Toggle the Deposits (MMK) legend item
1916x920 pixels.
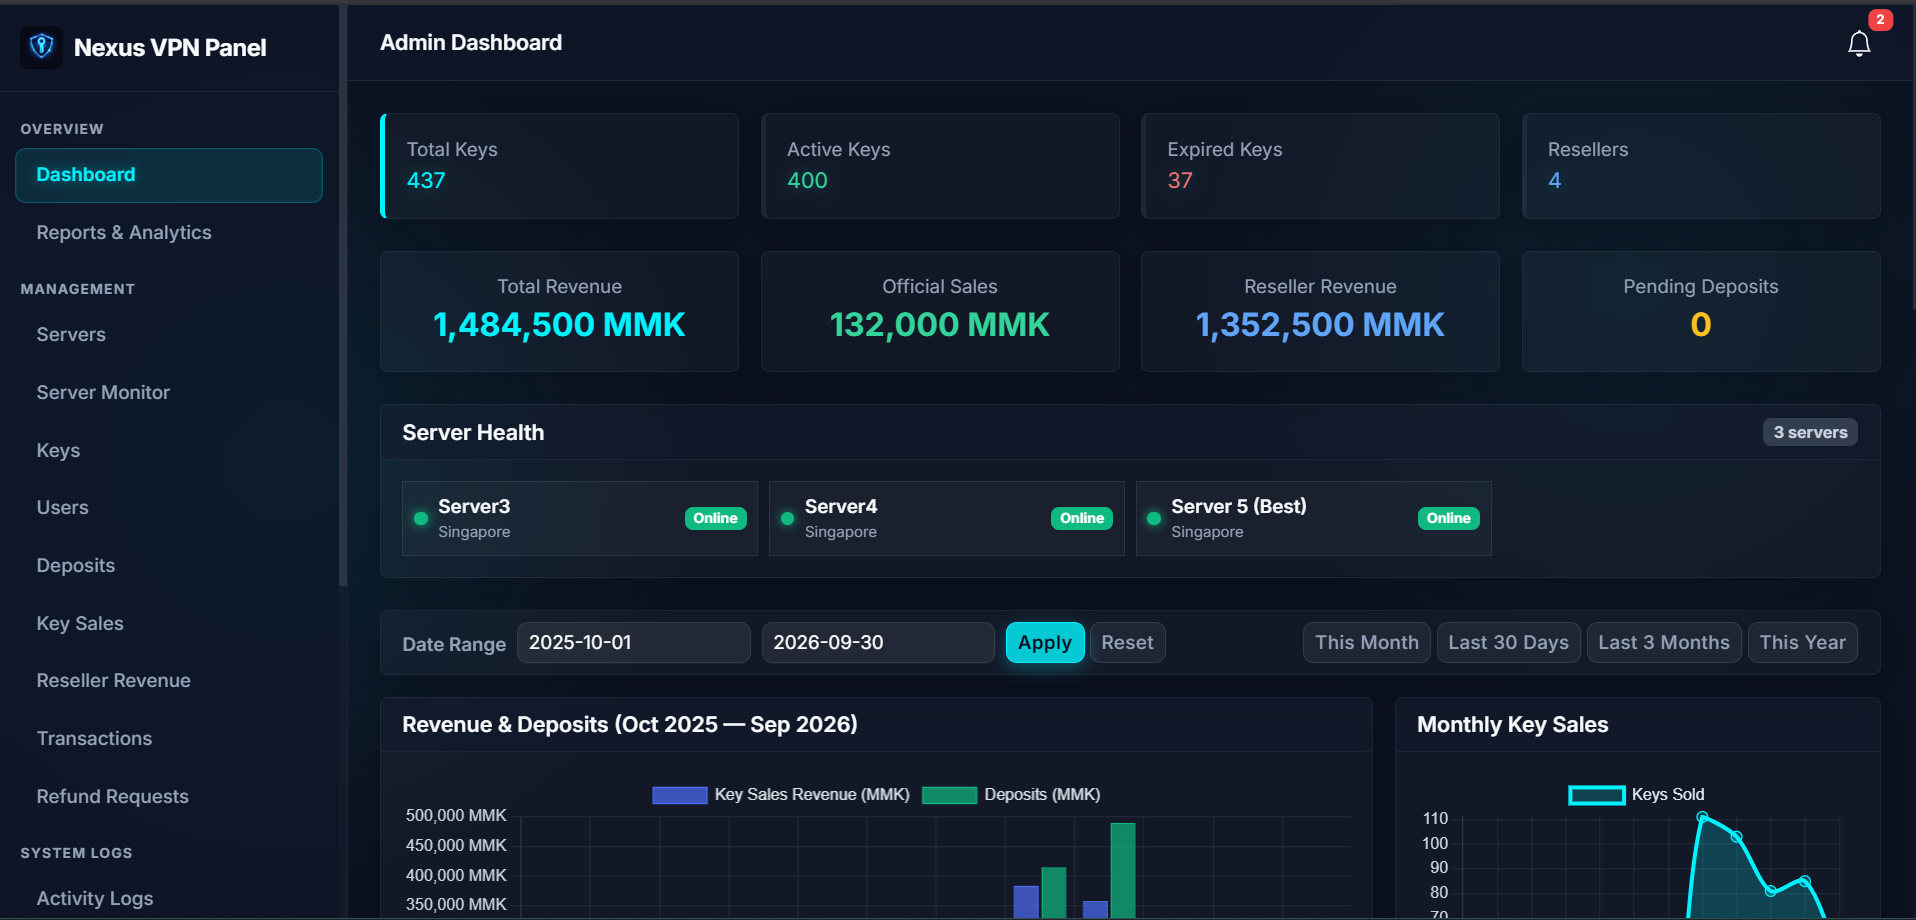pos(1011,795)
